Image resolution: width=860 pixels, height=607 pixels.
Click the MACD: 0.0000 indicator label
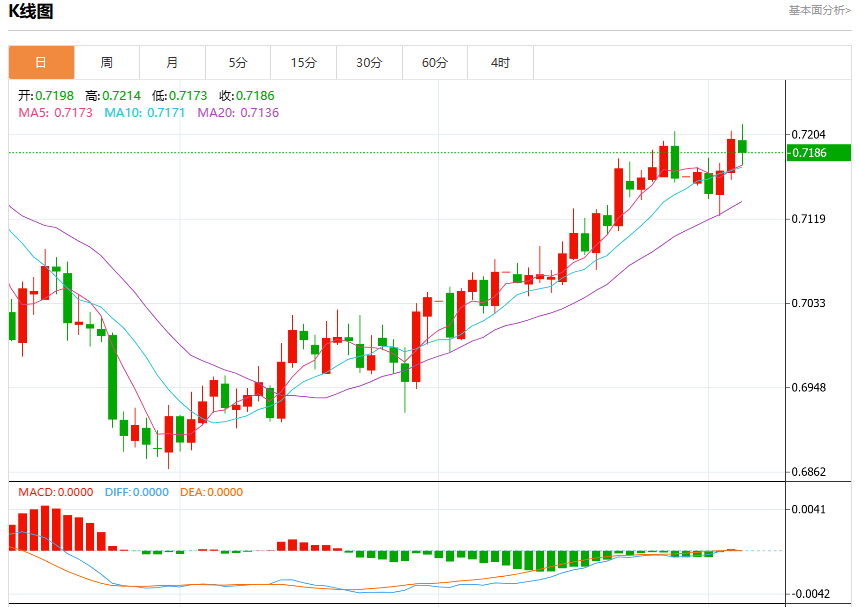tap(55, 492)
